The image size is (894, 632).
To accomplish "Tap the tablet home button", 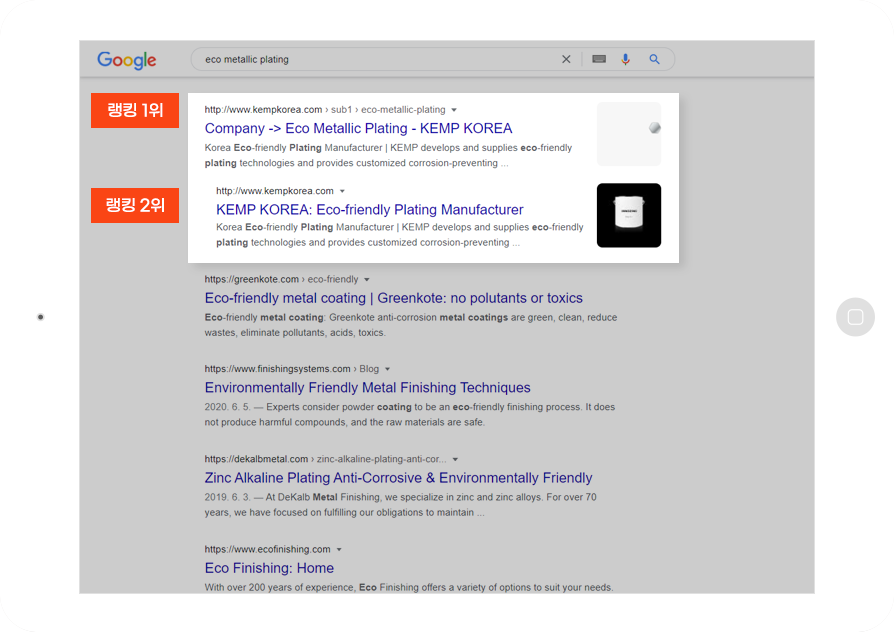I will click(855, 317).
